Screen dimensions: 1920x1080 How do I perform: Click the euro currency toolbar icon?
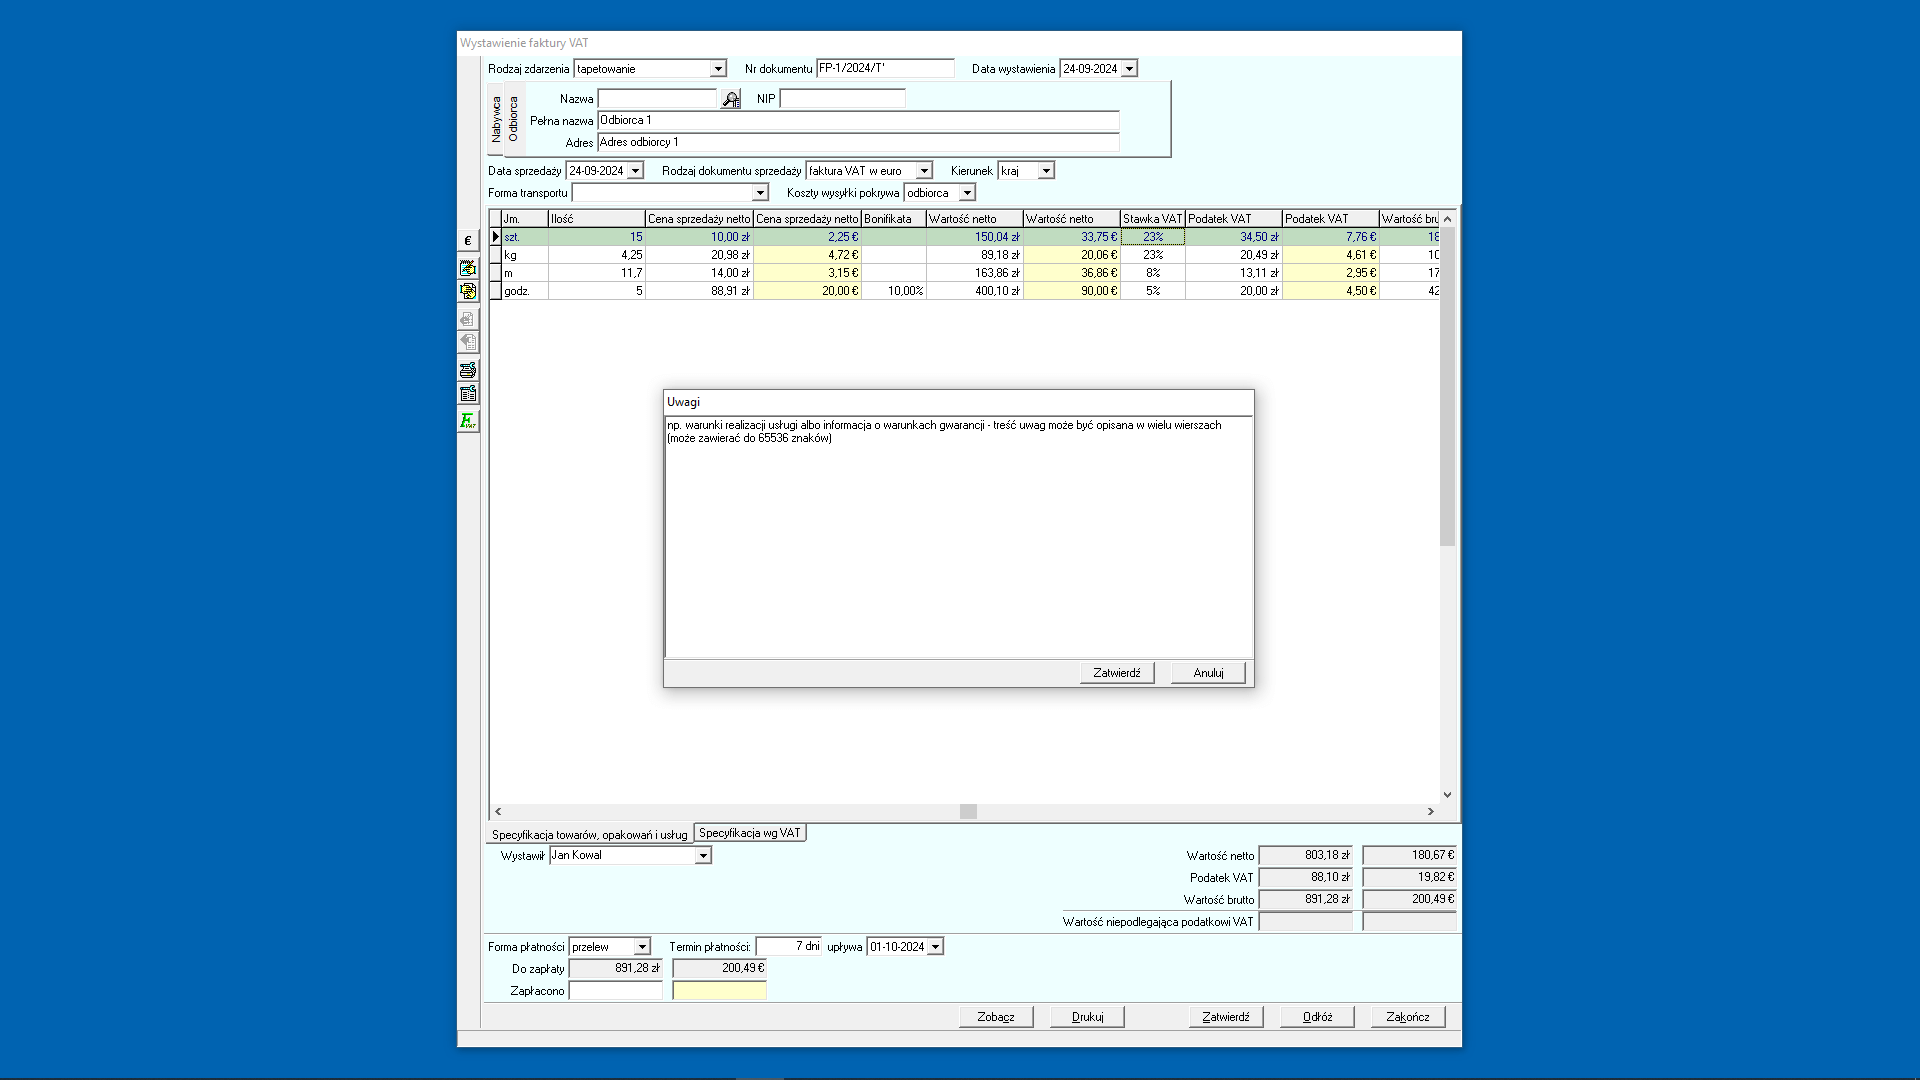click(467, 241)
